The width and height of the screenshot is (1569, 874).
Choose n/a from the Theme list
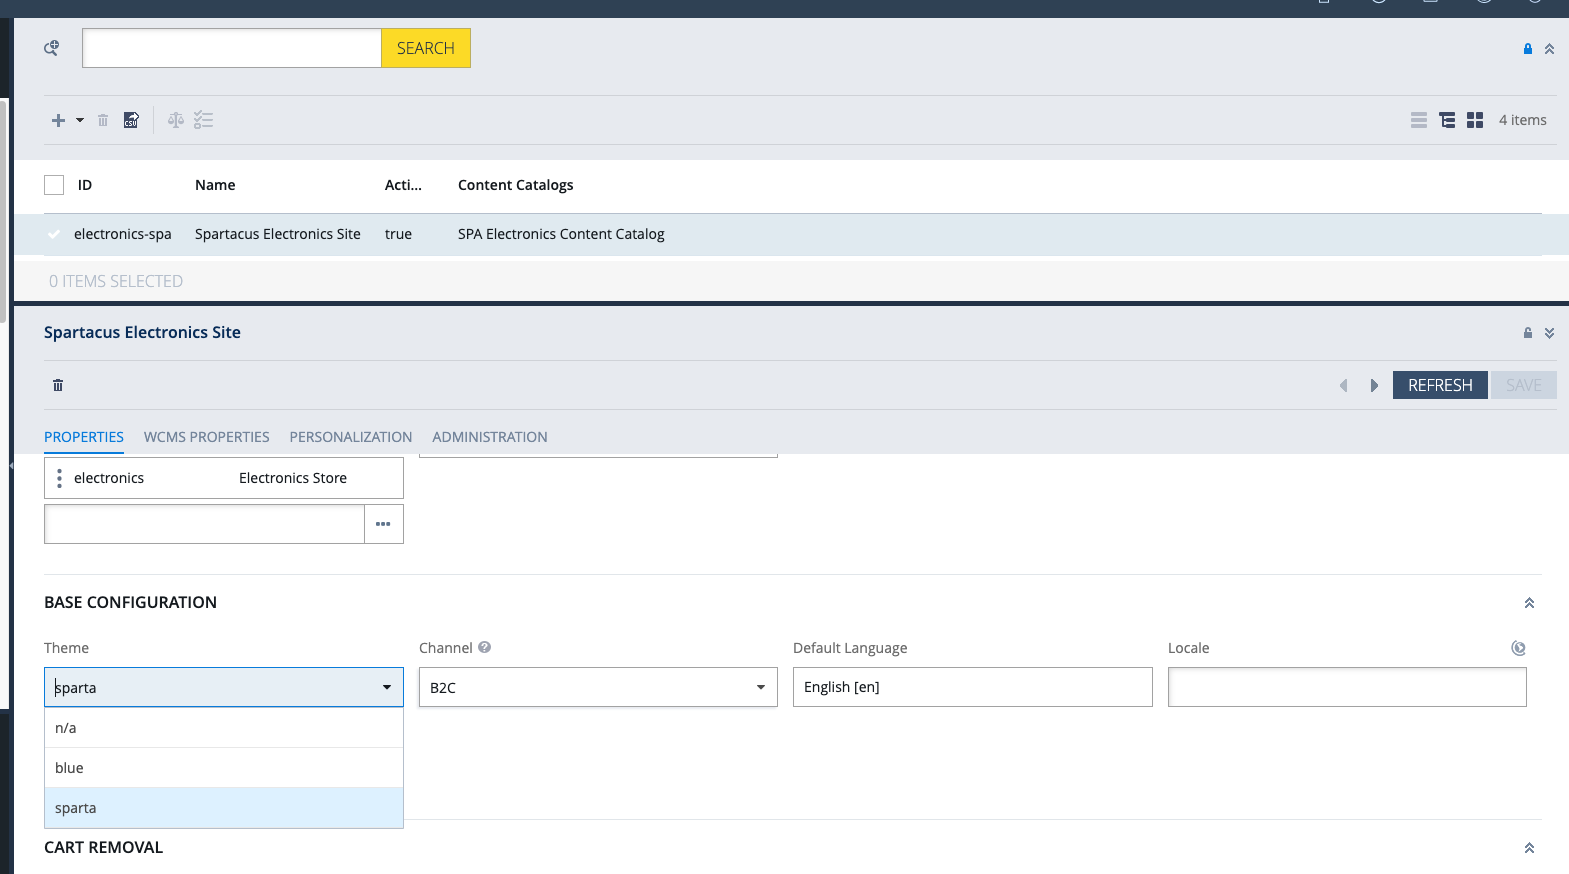[224, 728]
